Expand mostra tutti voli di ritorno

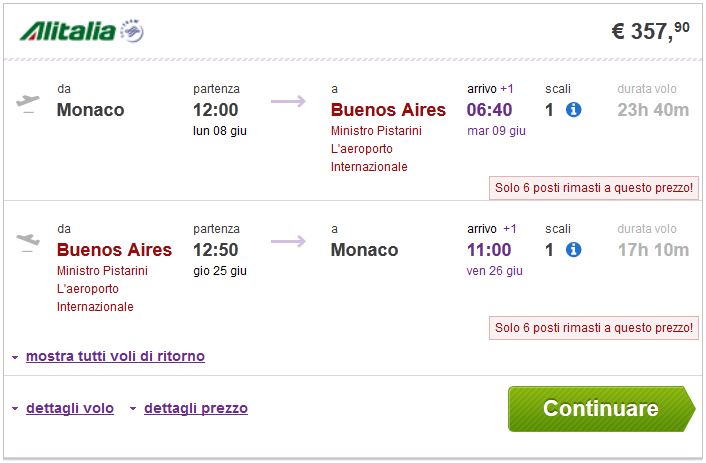[115, 356]
